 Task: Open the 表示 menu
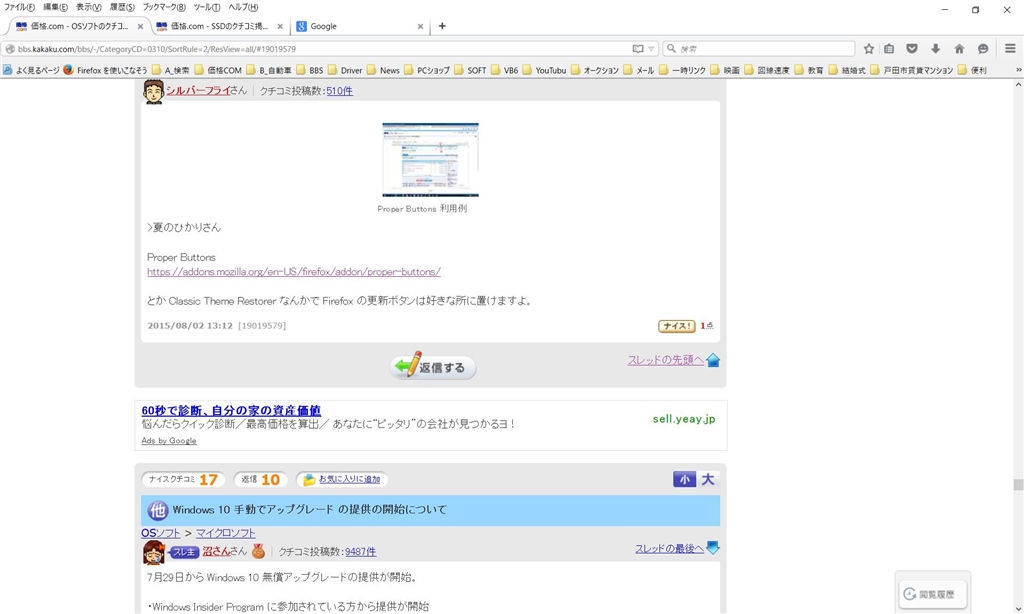88,7
